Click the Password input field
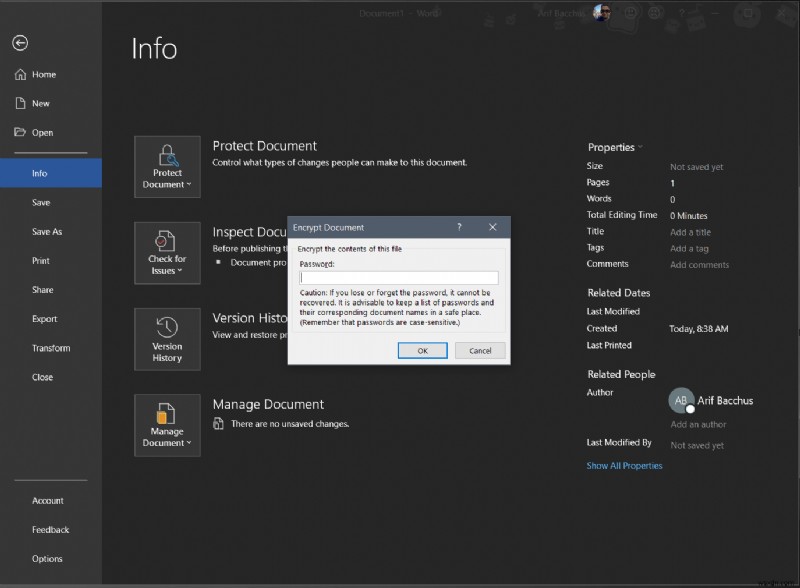 398,278
